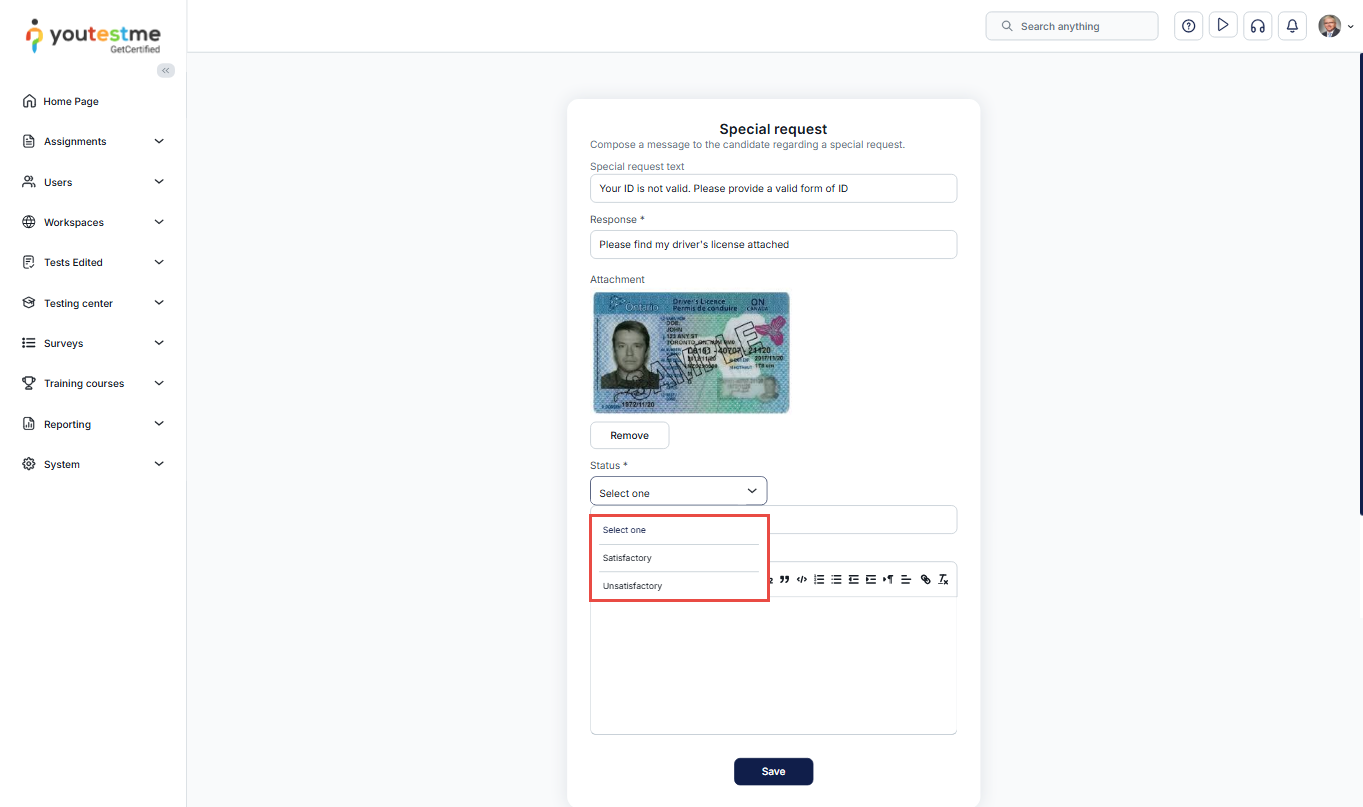Remove the attached driver's license
This screenshot has width=1363, height=807.
(x=629, y=435)
